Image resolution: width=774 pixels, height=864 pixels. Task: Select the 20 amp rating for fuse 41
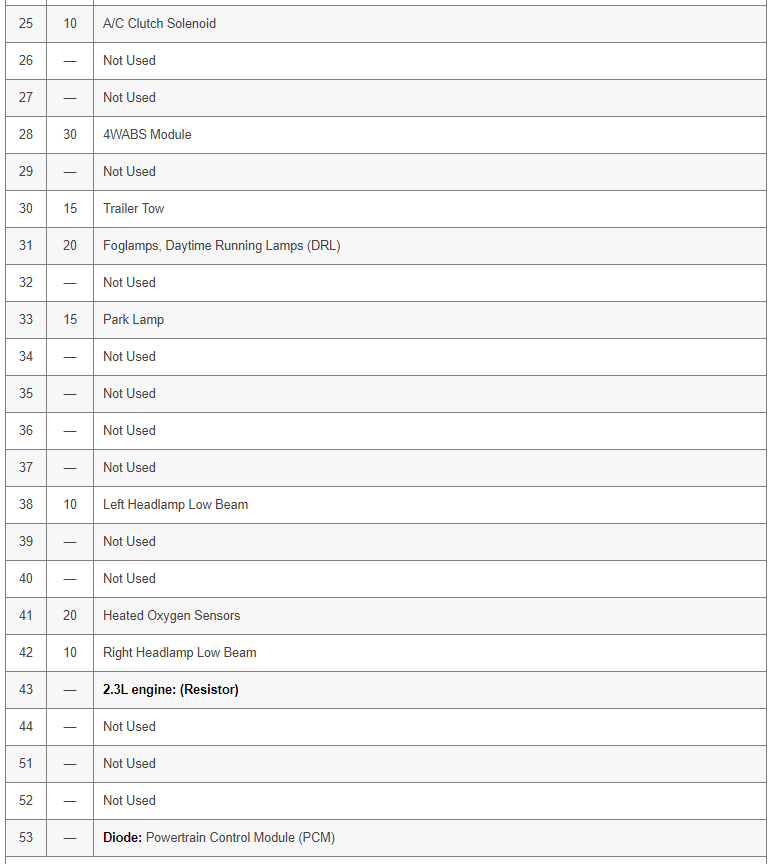point(70,616)
